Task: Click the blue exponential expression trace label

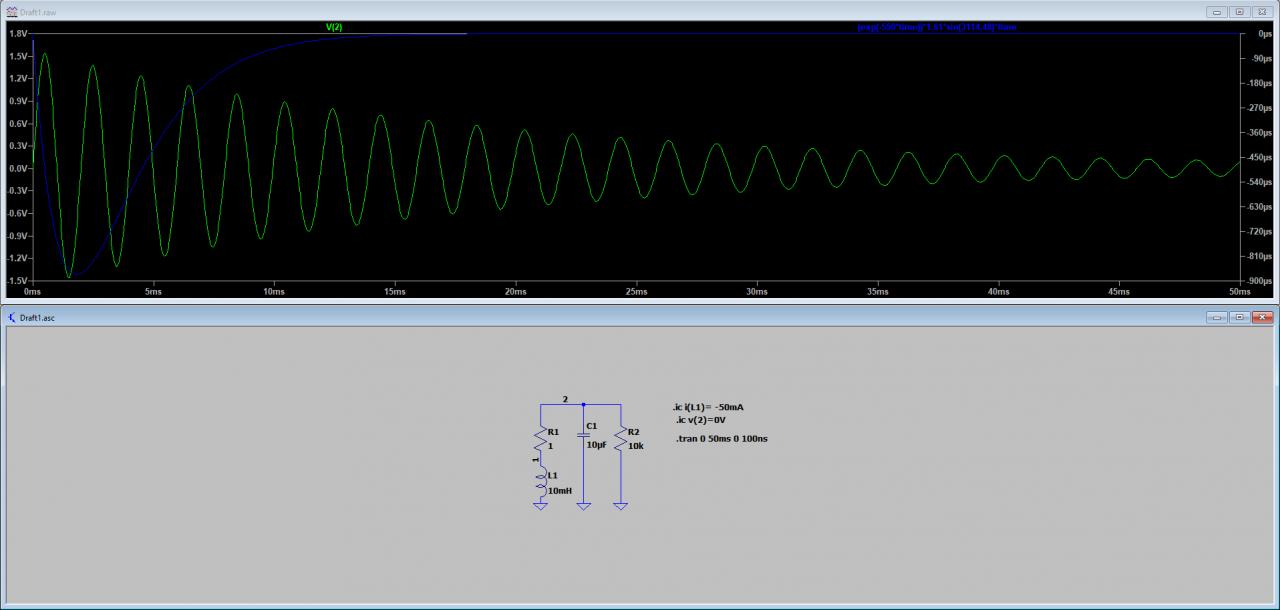Action: click(x=937, y=27)
